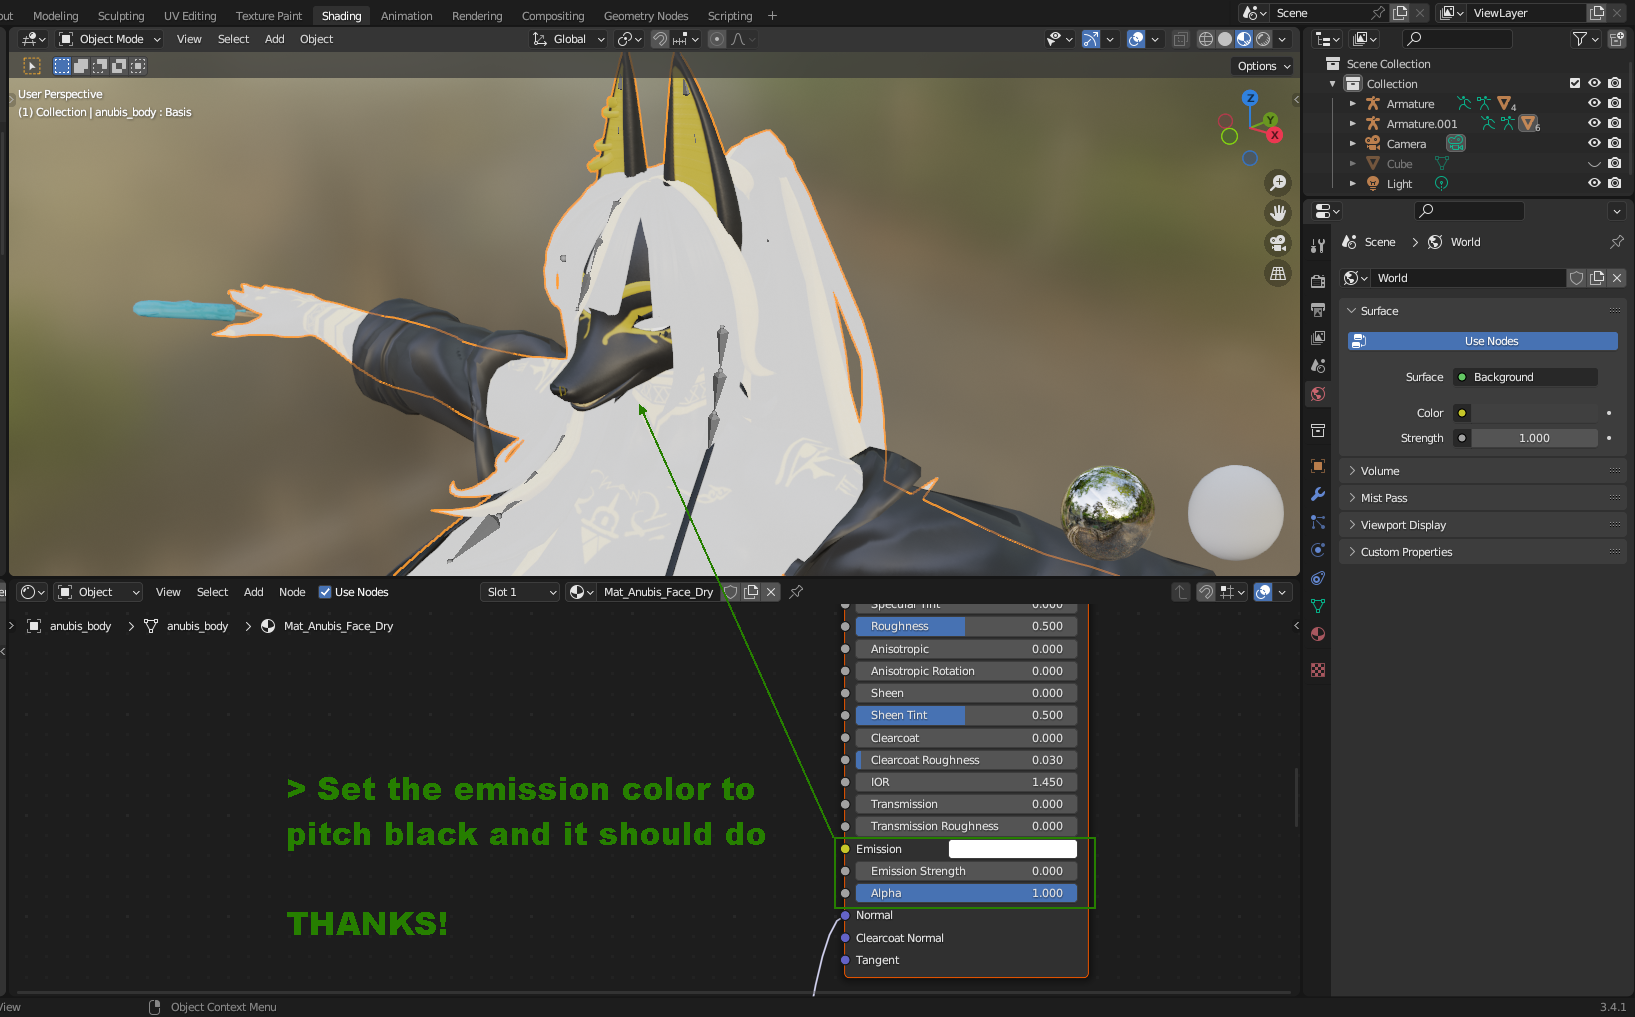Image resolution: width=1635 pixels, height=1017 pixels.
Task: Open the Object Mode dropdown
Action: click(110, 39)
